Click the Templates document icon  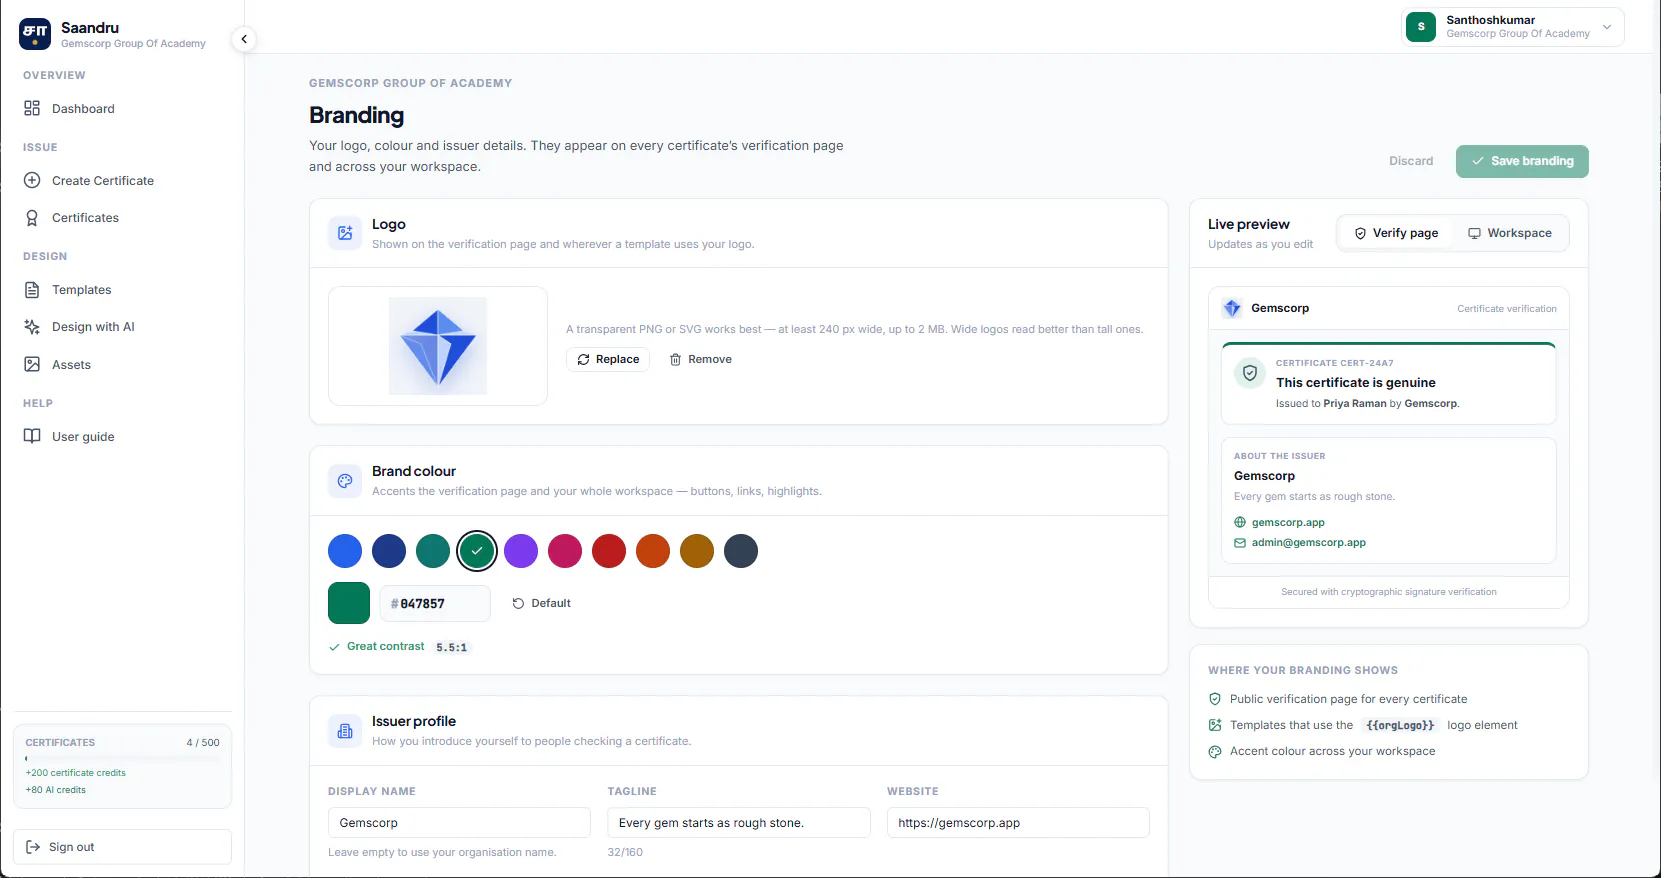pyautogui.click(x=32, y=290)
